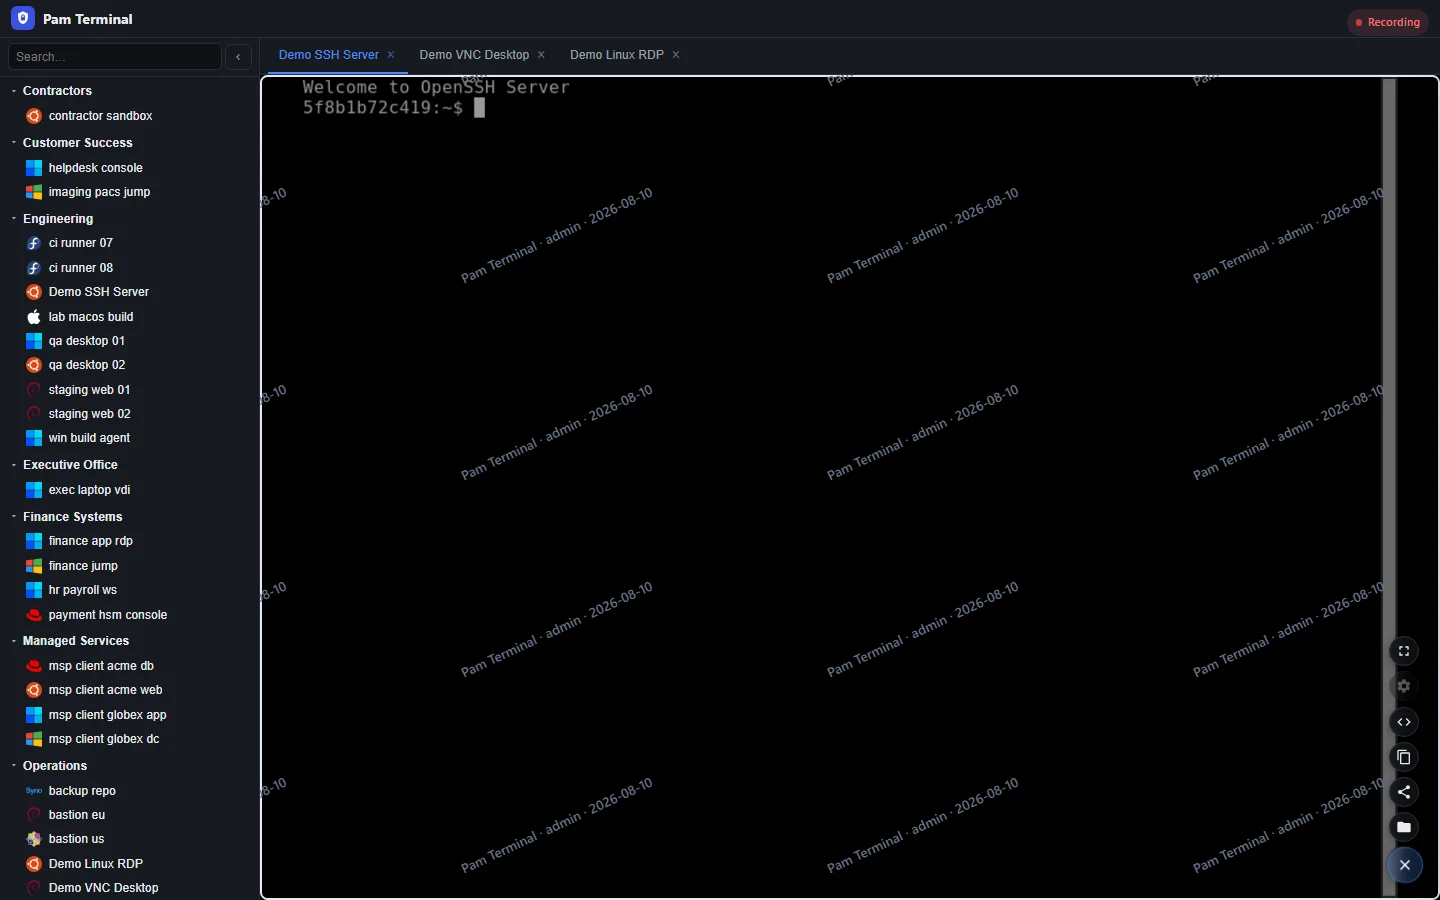The height and width of the screenshot is (900, 1440).
Task: Click the qa desktop 02 Ubuntu icon
Action: pyautogui.click(x=34, y=365)
